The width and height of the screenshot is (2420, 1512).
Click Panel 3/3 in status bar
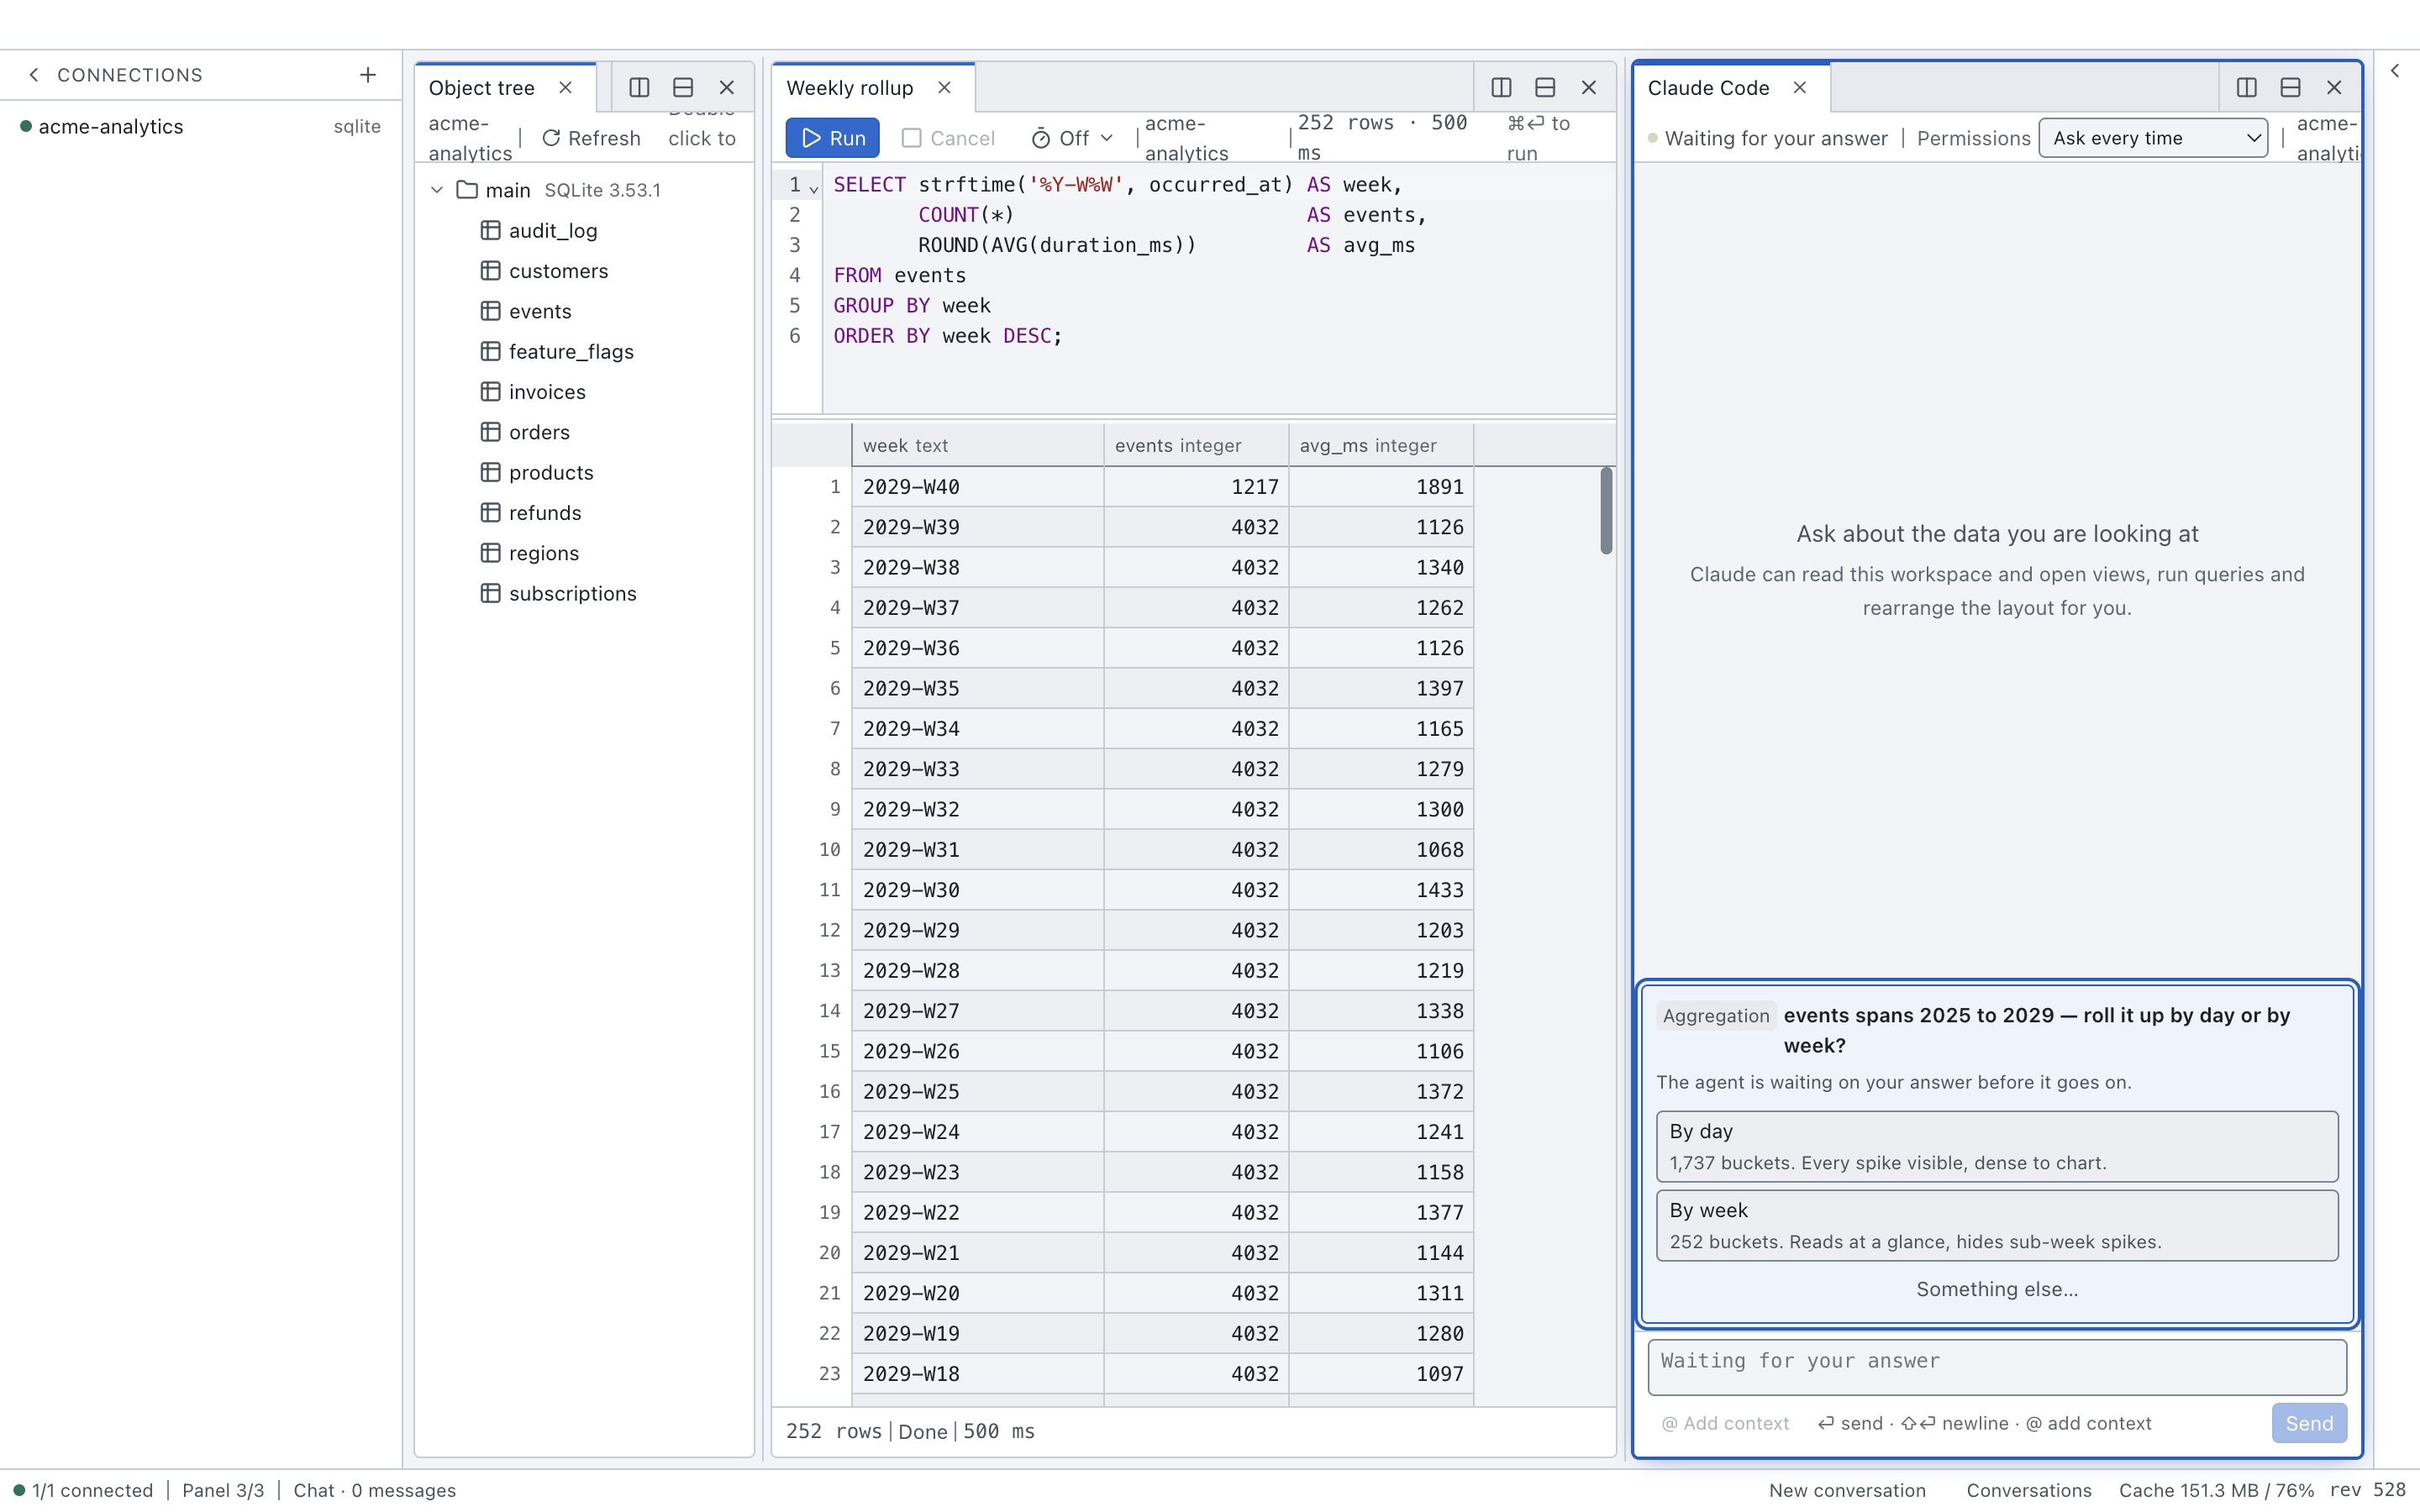click(x=223, y=1490)
